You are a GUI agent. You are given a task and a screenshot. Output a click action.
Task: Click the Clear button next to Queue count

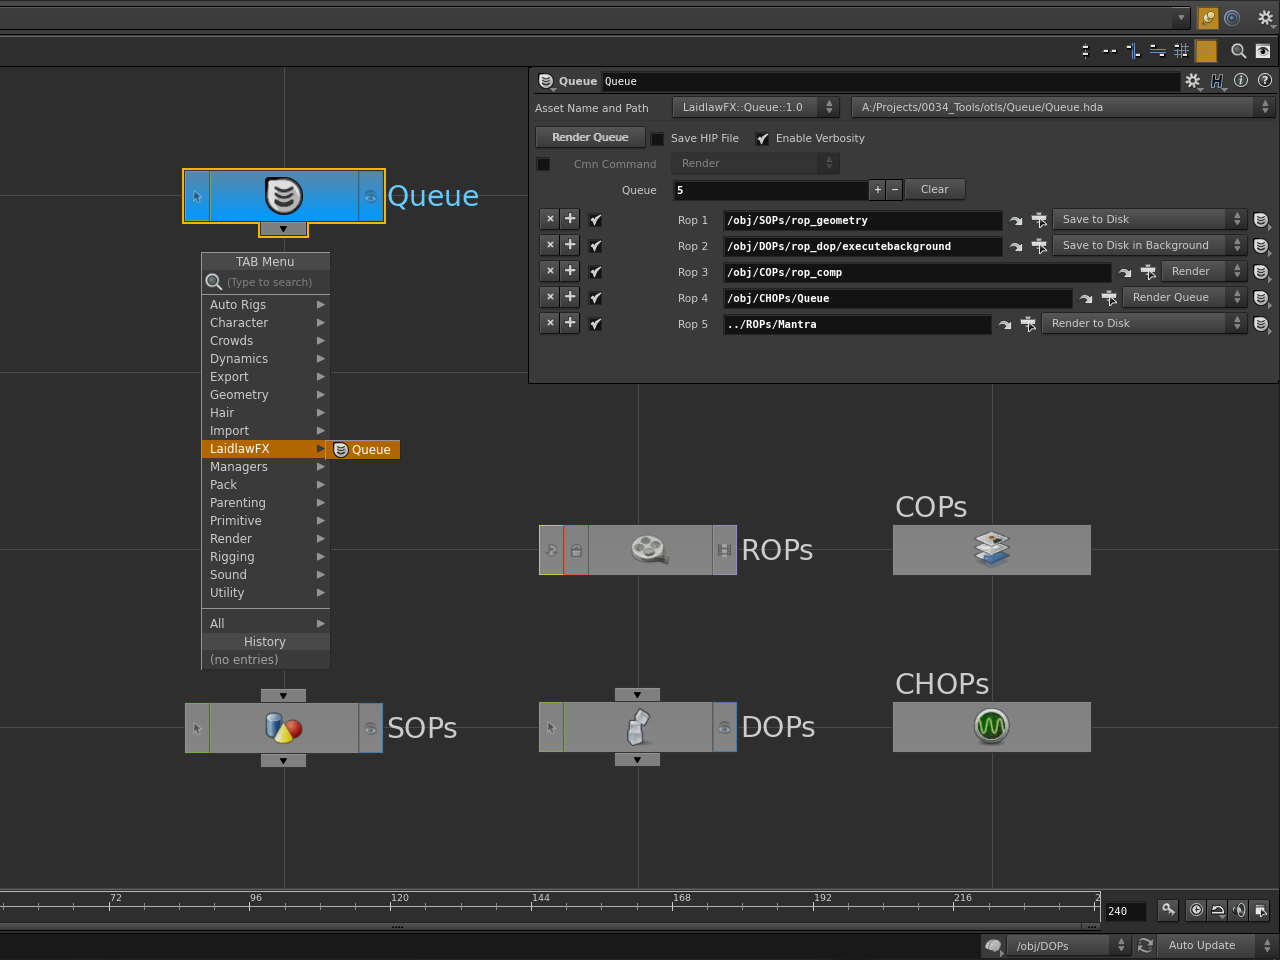click(934, 190)
